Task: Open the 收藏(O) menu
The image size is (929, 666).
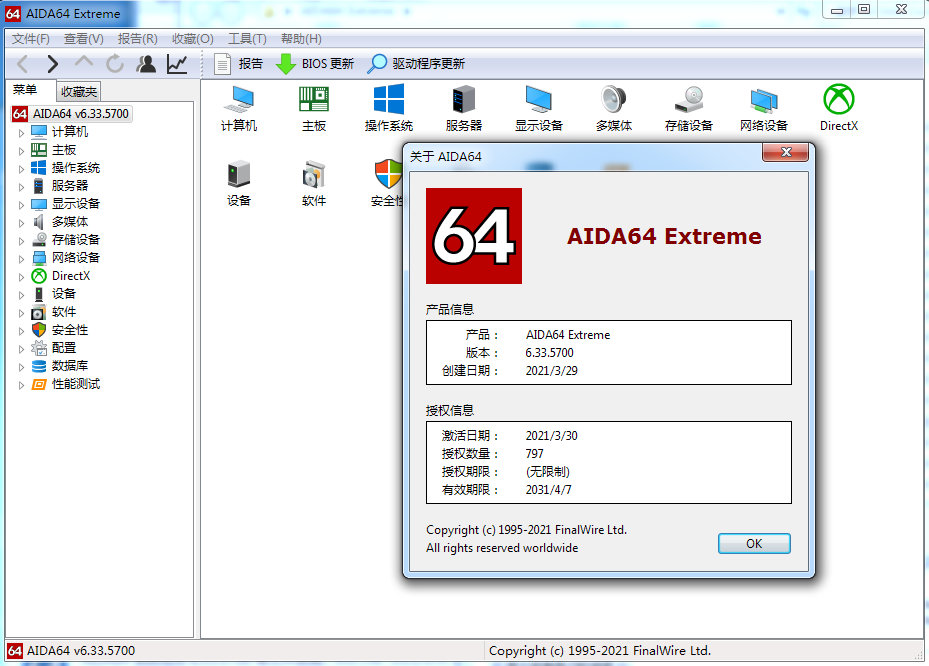Action: 193,39
